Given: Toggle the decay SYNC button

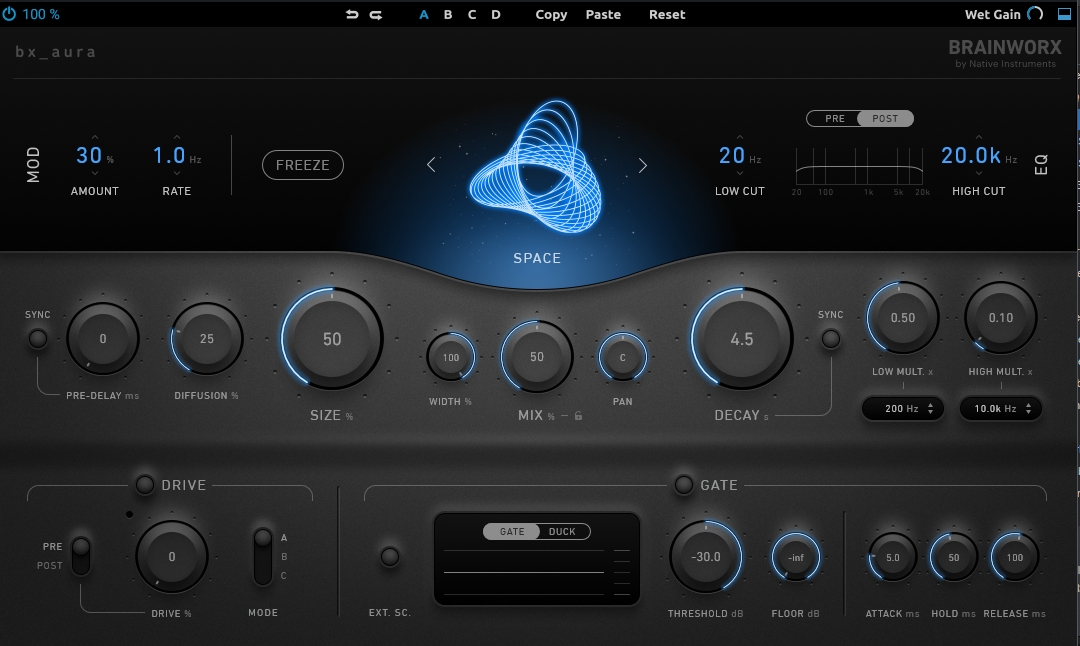Looking at the screenshot, I should click(x=831, y=338).
